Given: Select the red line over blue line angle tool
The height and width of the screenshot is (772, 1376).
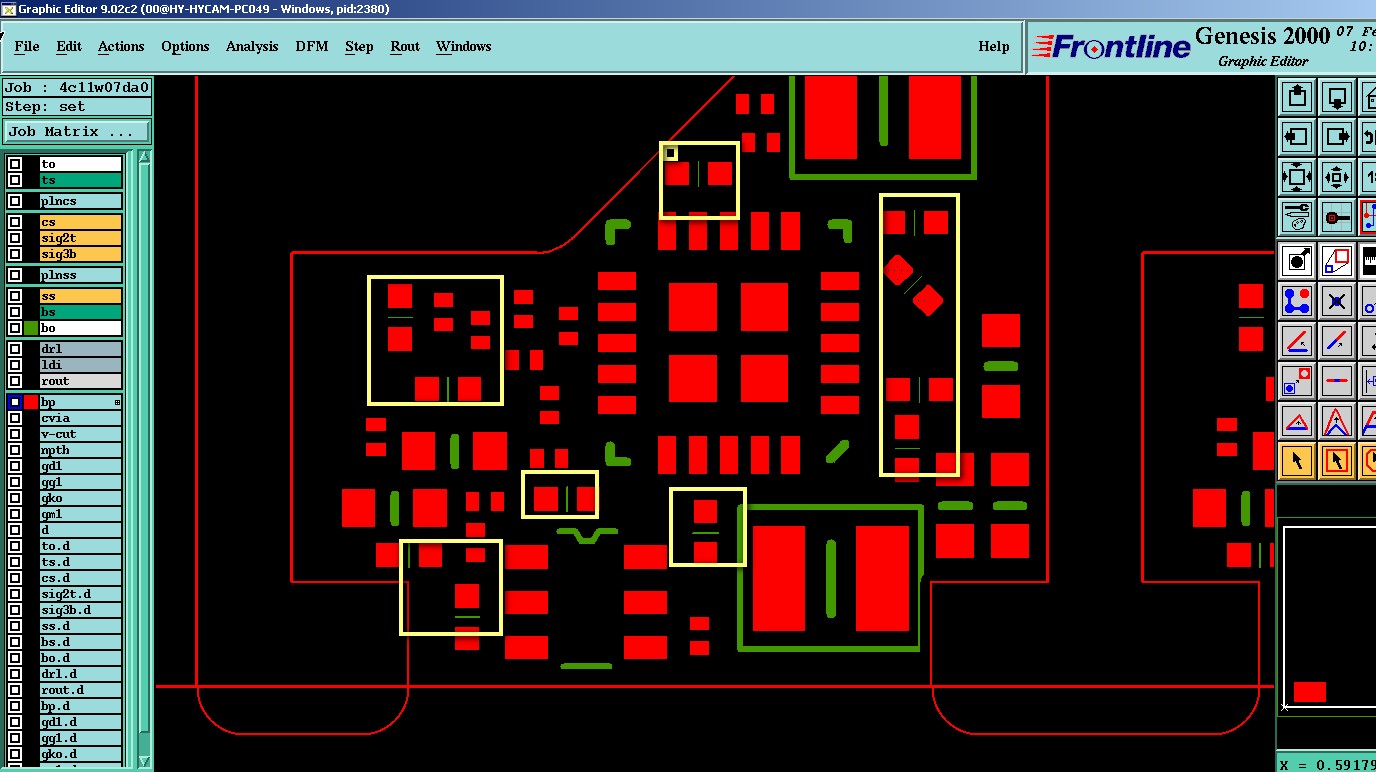Looking at the screenshot, I should click(x=1297, y=341).
